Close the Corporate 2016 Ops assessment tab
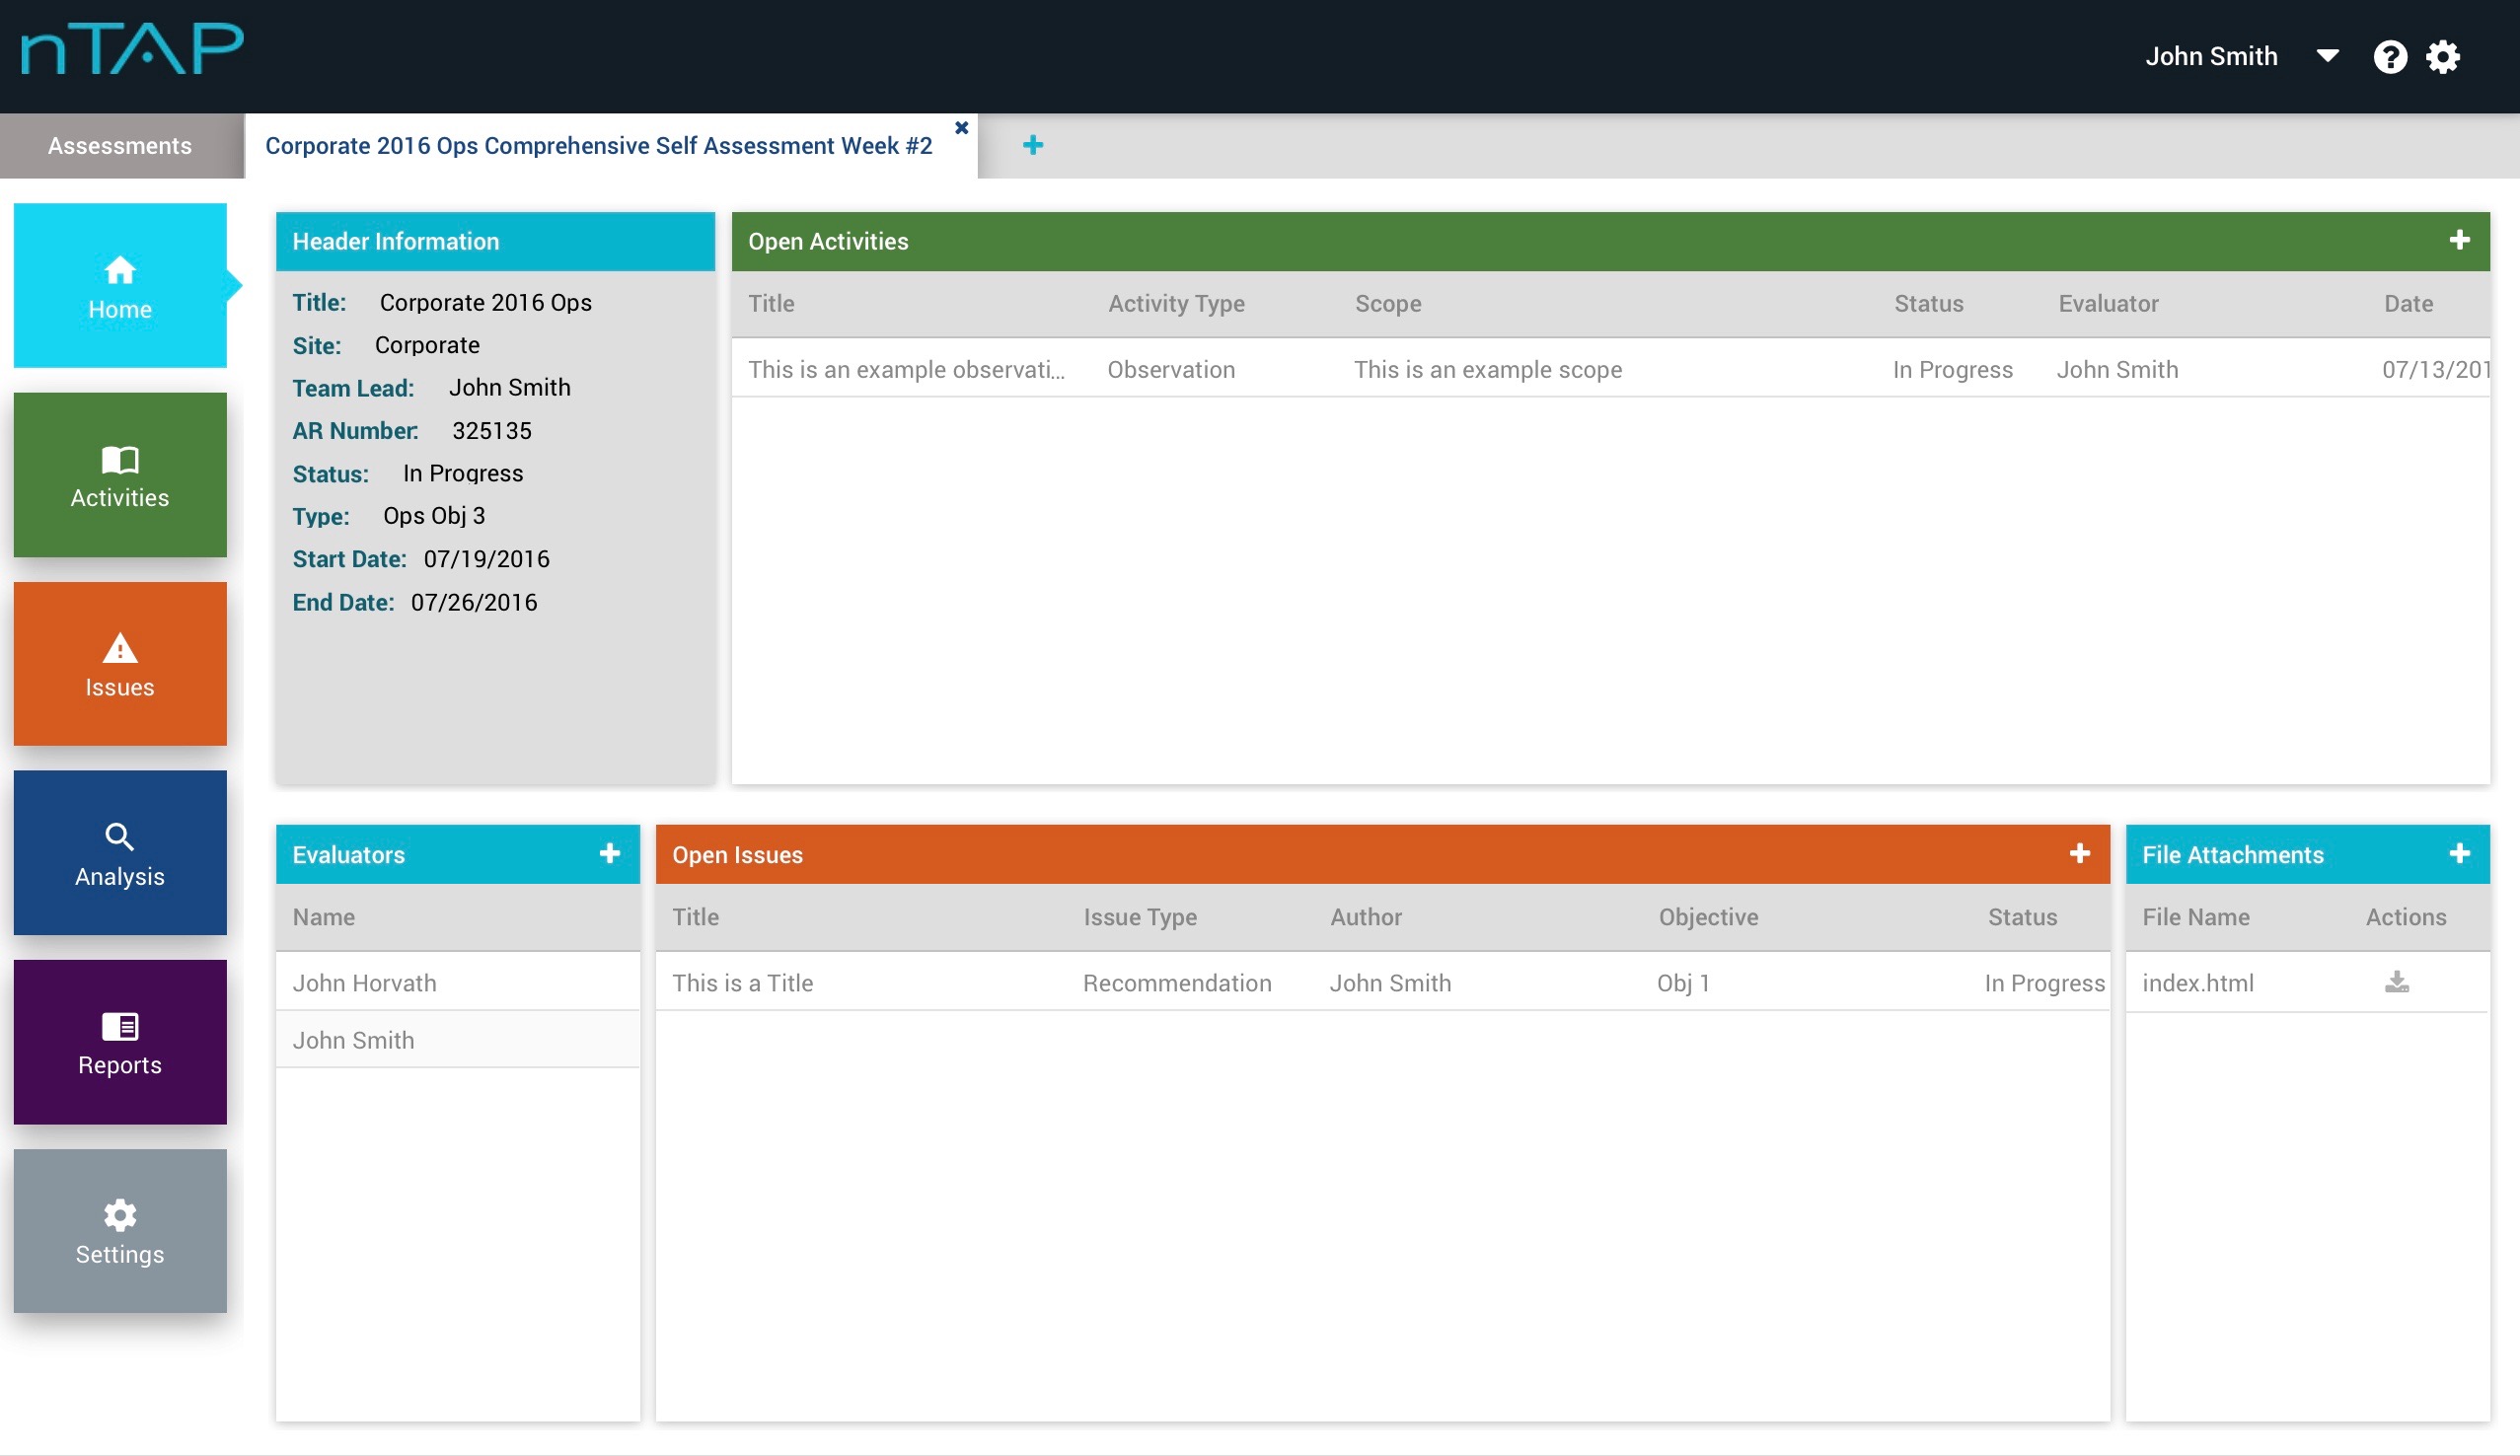2520x1456 pixels. [961, 128]
